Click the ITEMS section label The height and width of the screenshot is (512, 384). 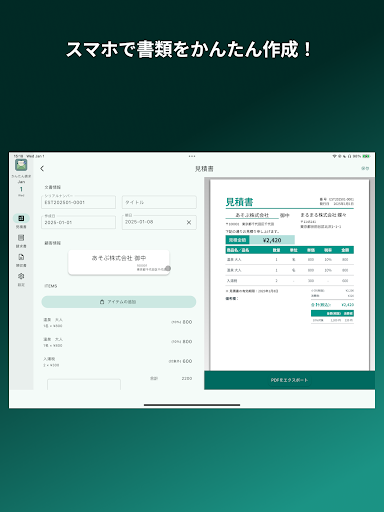point(51,286)
